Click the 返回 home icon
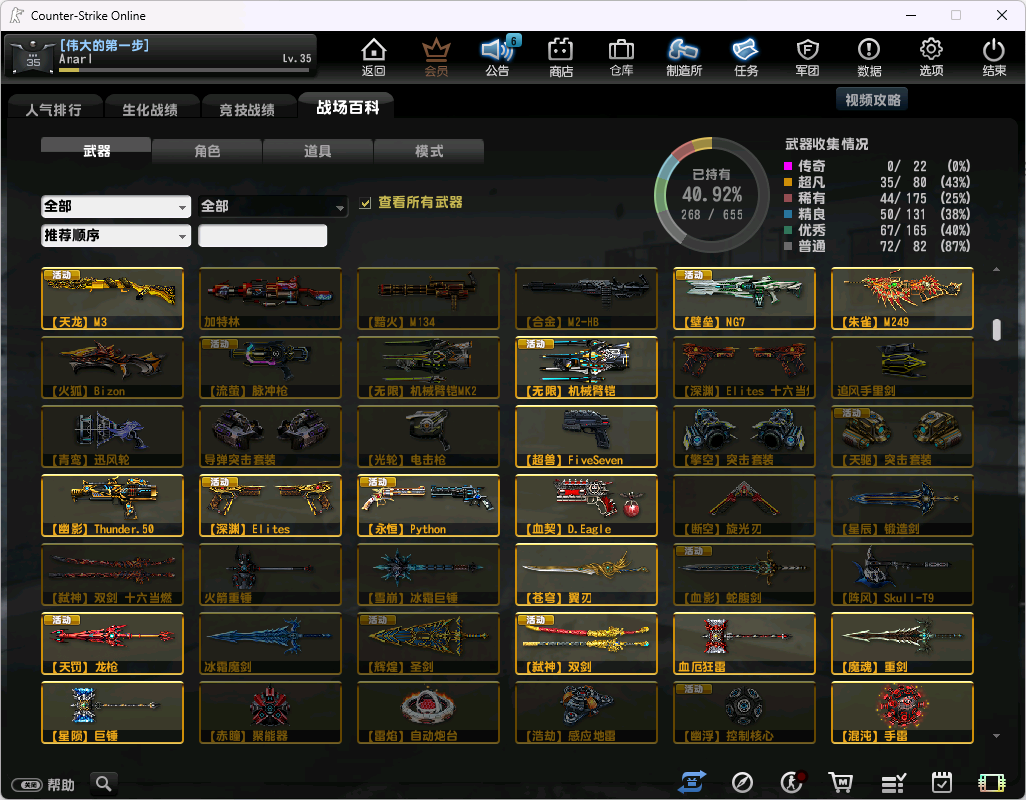 point(374,57)
